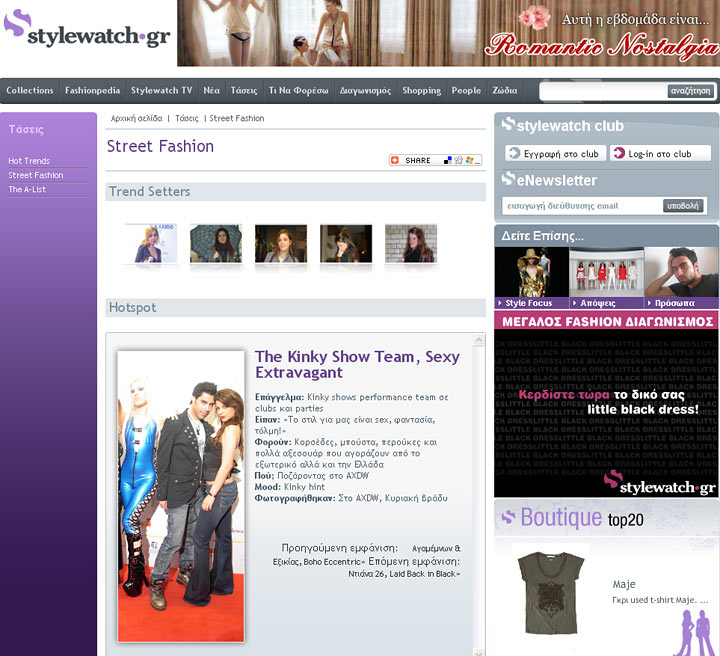The image size is (720, 656).
Task: Click the Street Fashion breadcrumb
Action: pos(237,118)
